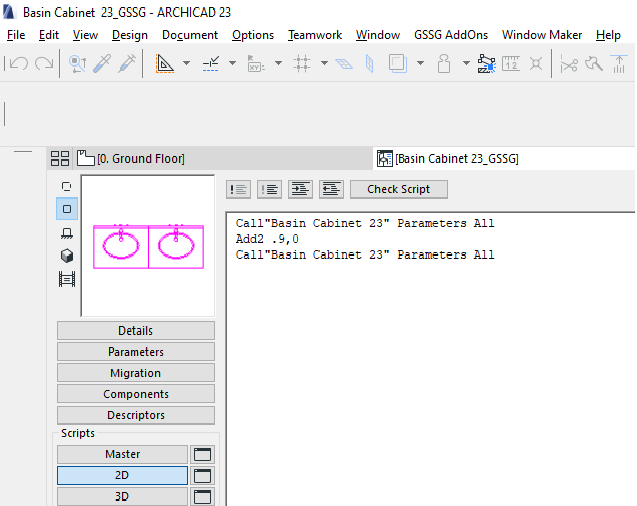Click the Intersect icon with crossed lines

click(536, 64)
